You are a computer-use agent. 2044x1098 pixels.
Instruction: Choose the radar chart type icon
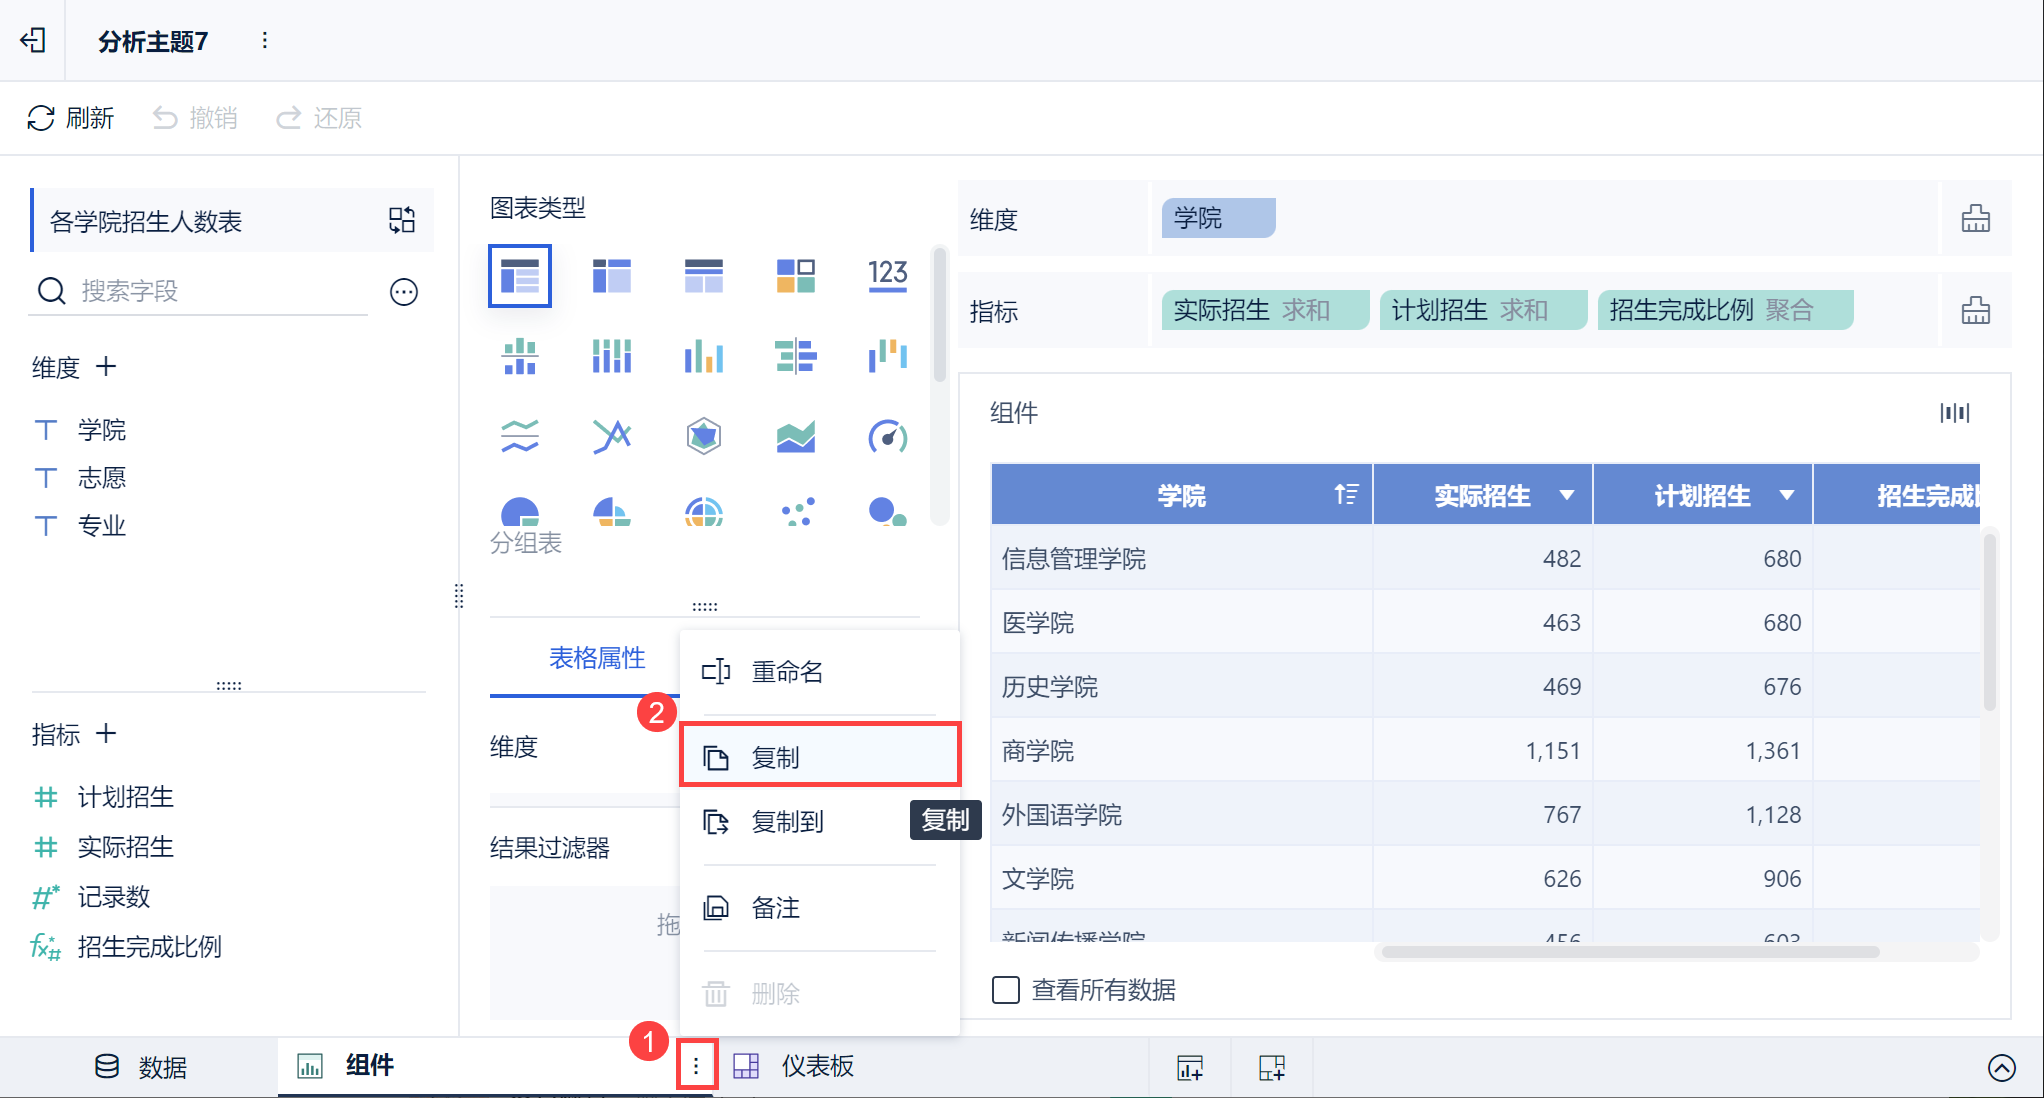coord(704,436)
